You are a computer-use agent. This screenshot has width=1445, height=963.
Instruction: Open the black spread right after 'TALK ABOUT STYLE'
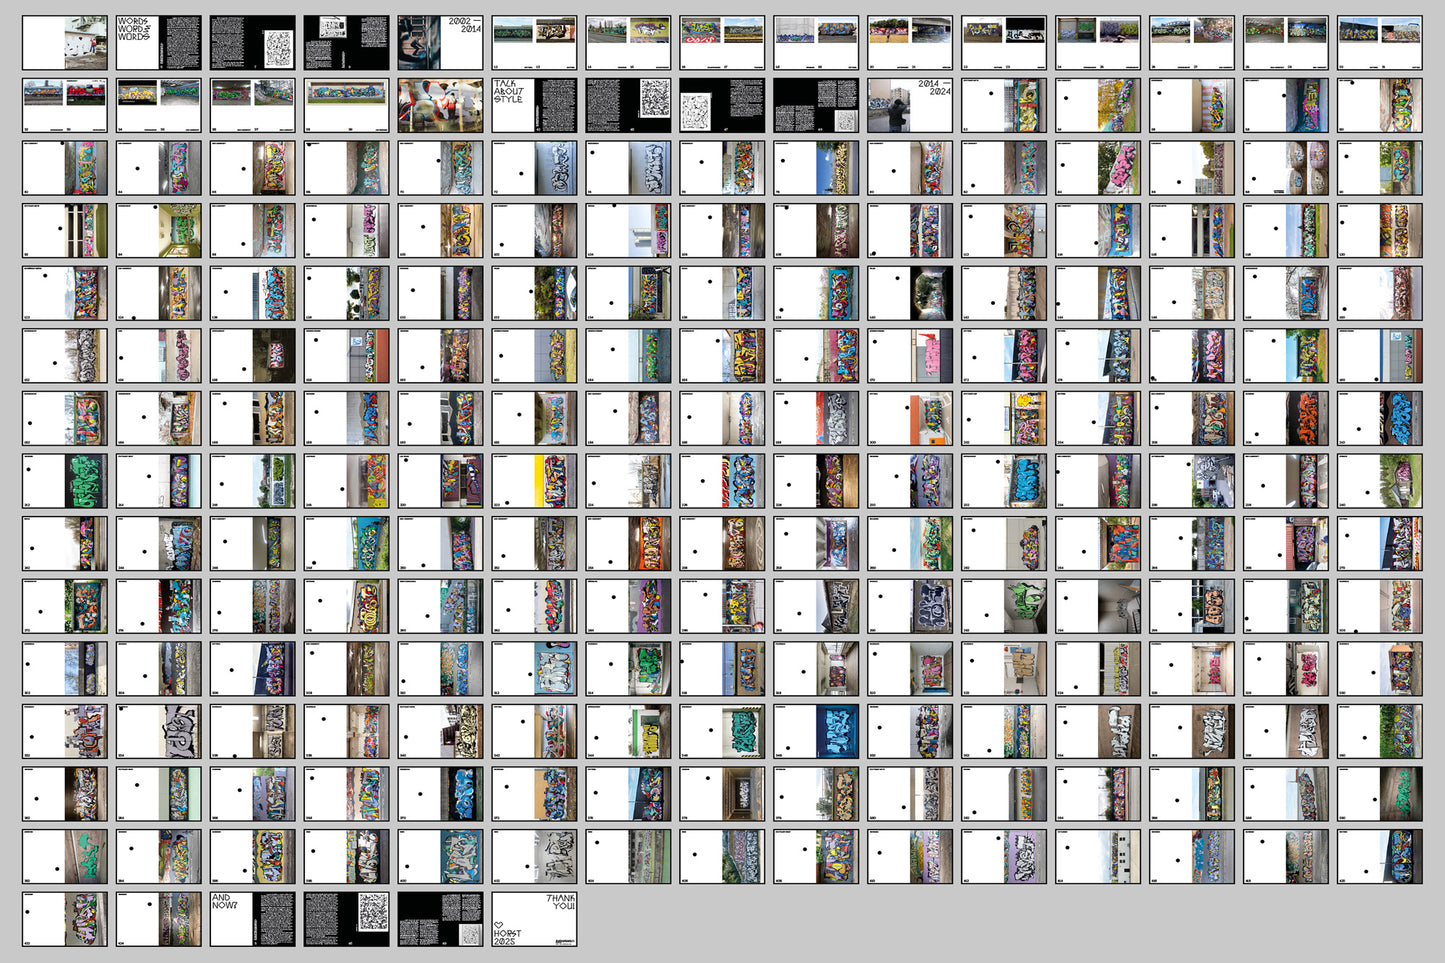628,106
